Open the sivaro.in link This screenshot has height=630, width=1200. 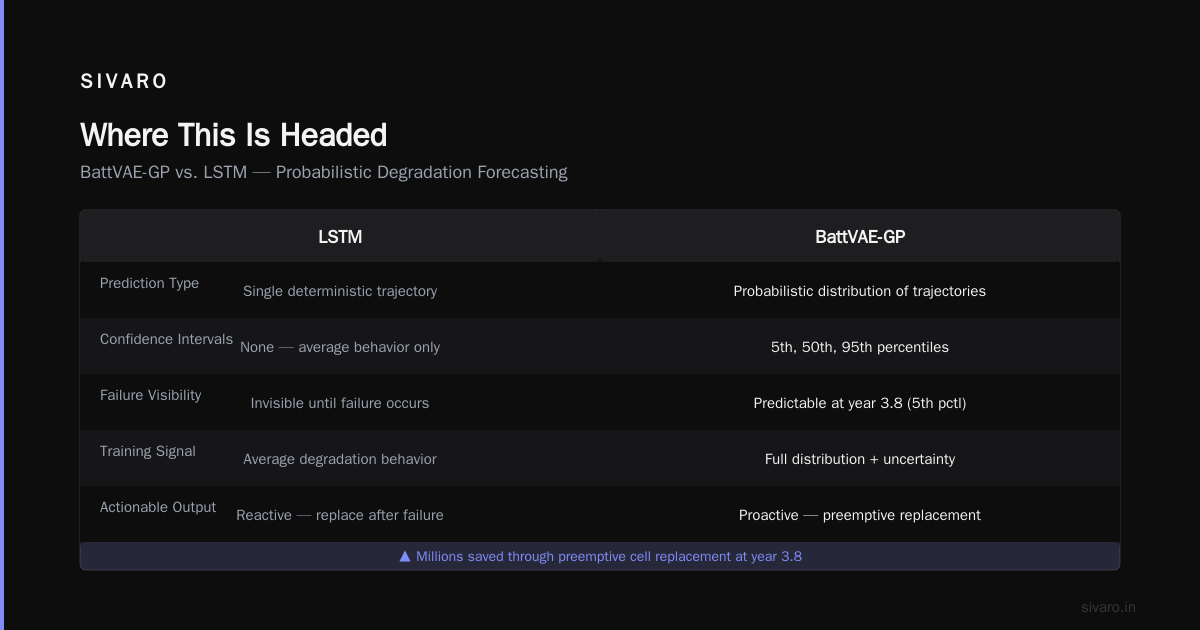(1108, 607)
